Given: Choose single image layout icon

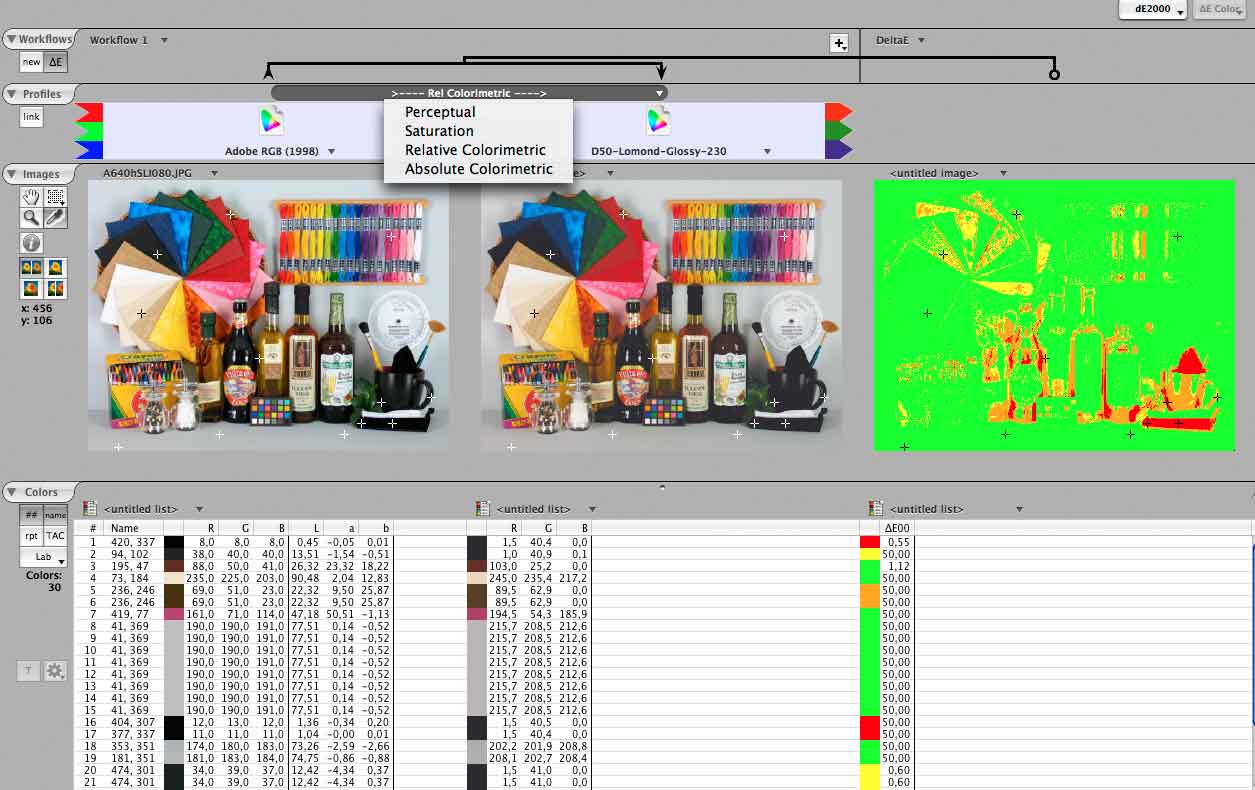Looking at the screenshot, I should 56,268.
